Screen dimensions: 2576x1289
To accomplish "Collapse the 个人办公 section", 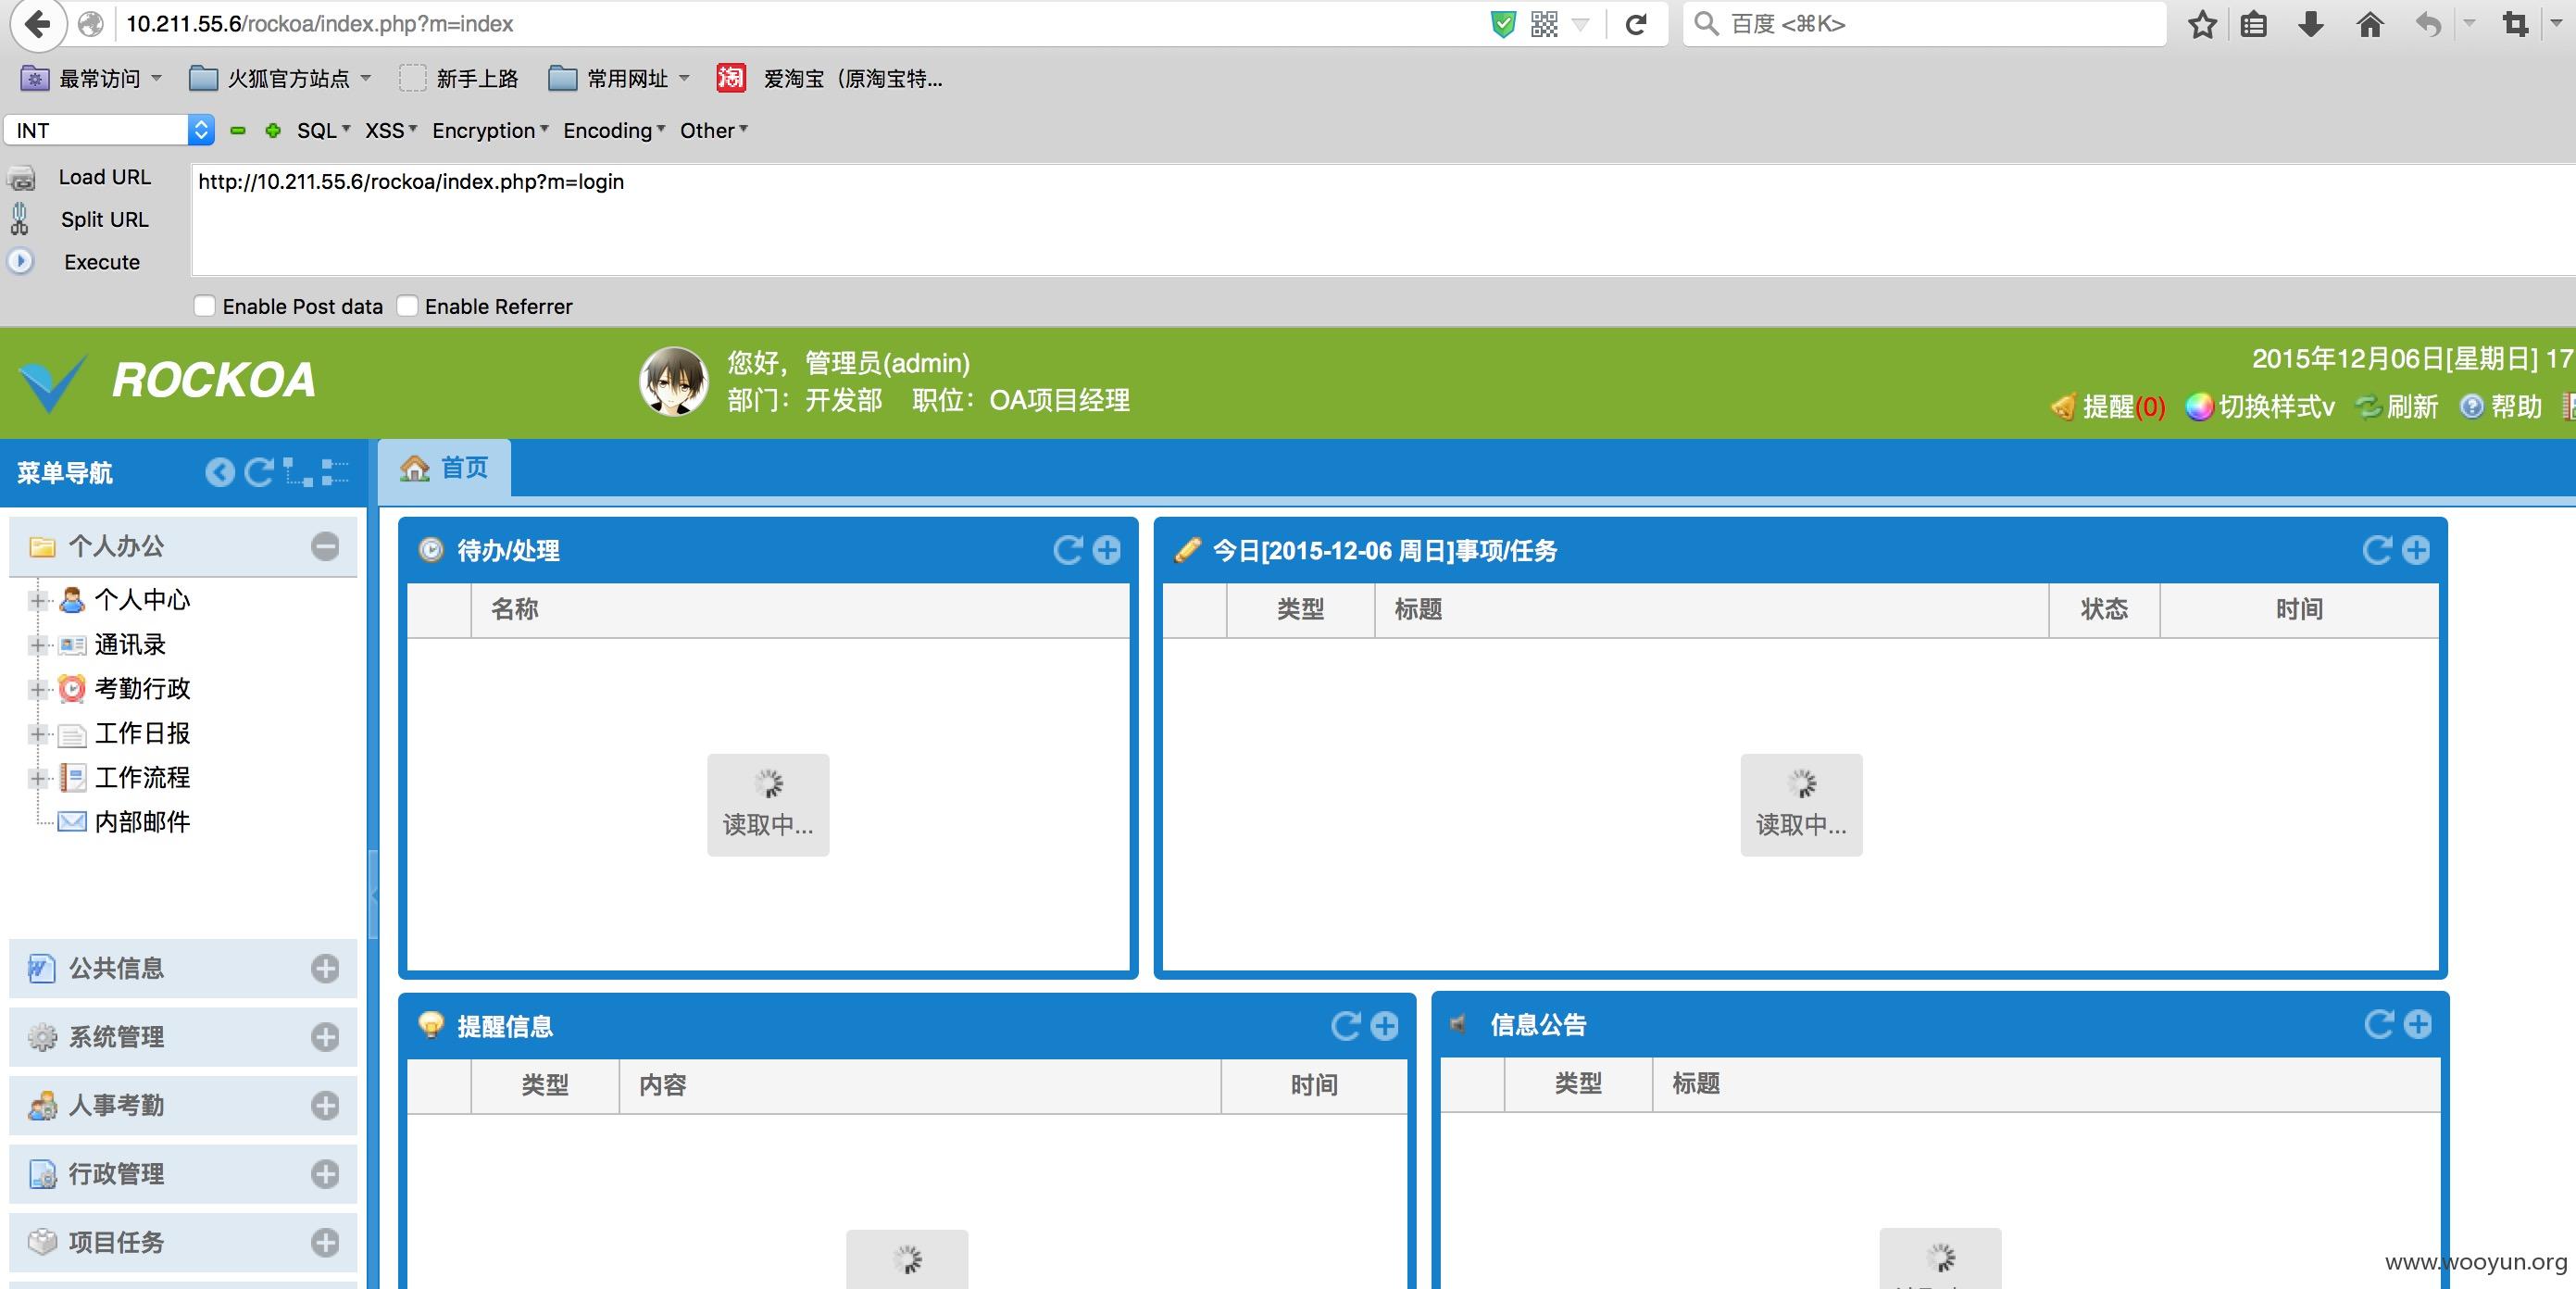I will [325, 546].
